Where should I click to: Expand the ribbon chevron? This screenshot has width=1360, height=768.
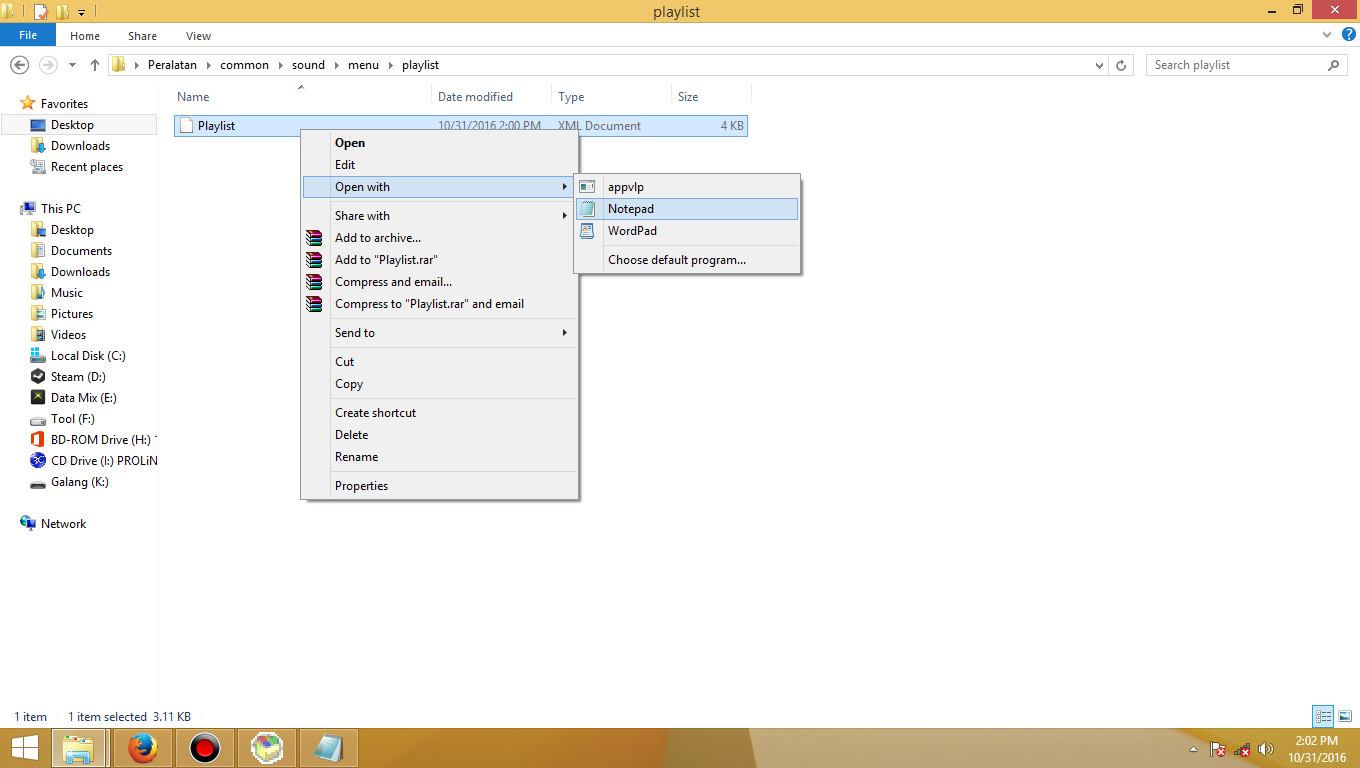click(1327, 35)
